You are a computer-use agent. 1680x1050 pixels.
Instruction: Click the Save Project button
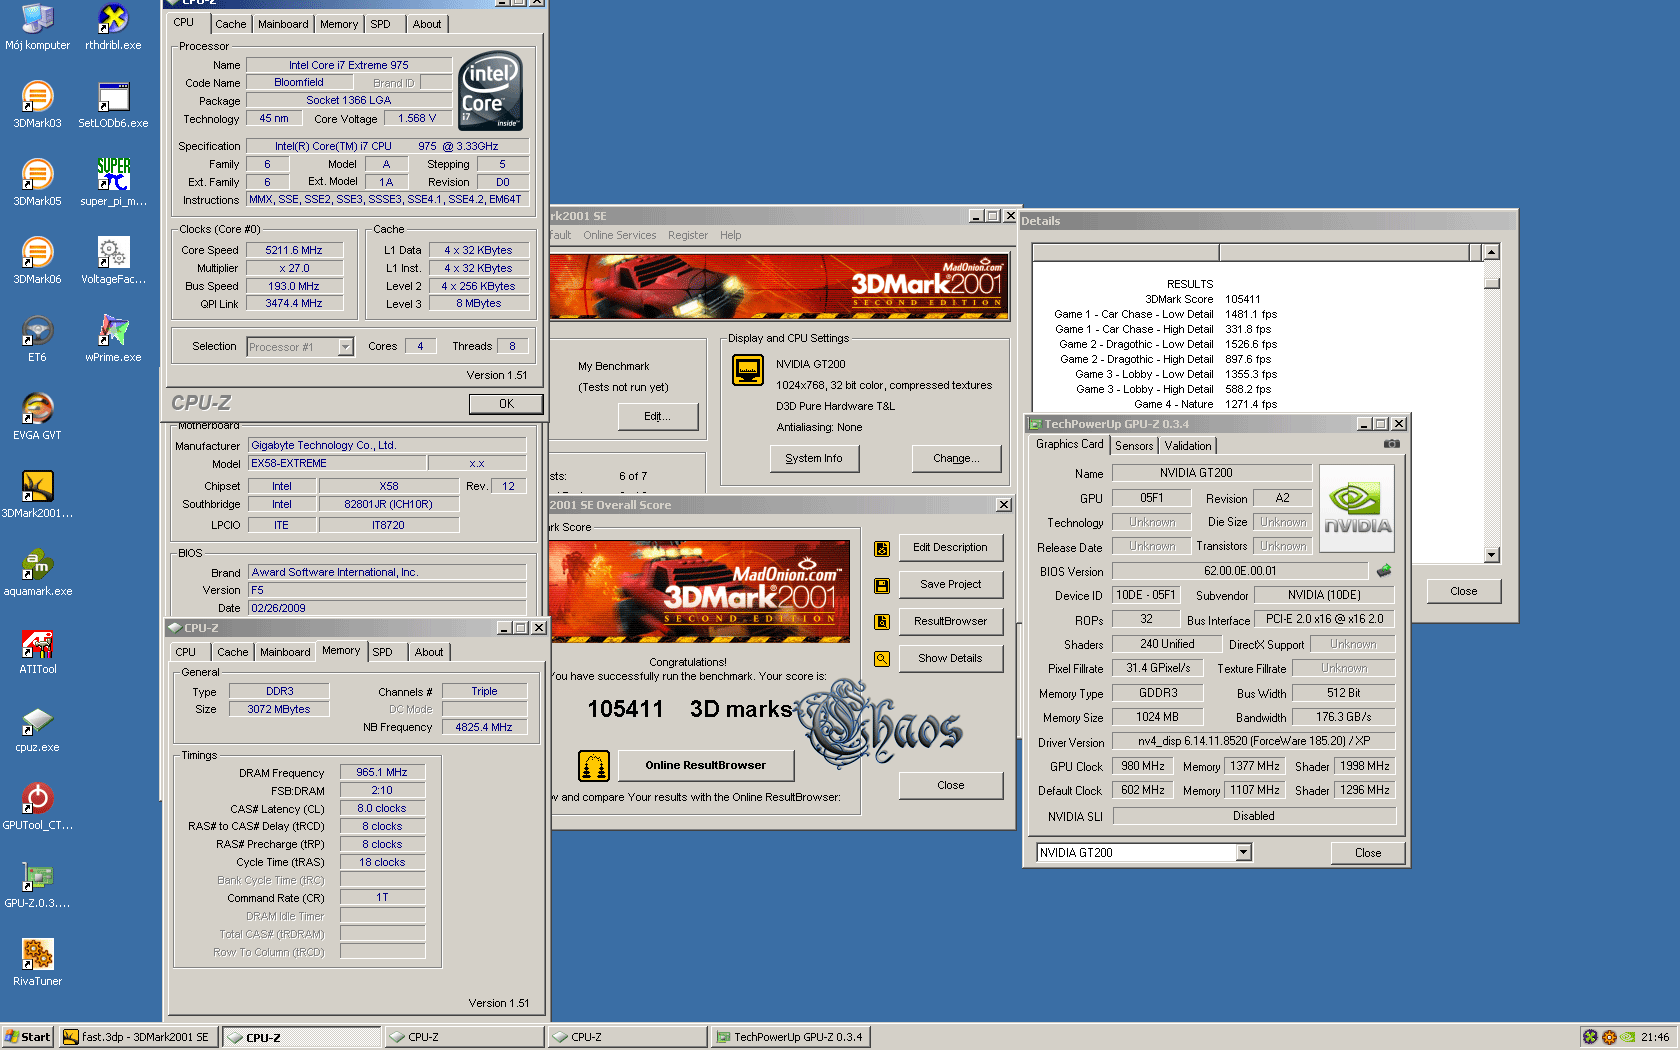(950, 585)
